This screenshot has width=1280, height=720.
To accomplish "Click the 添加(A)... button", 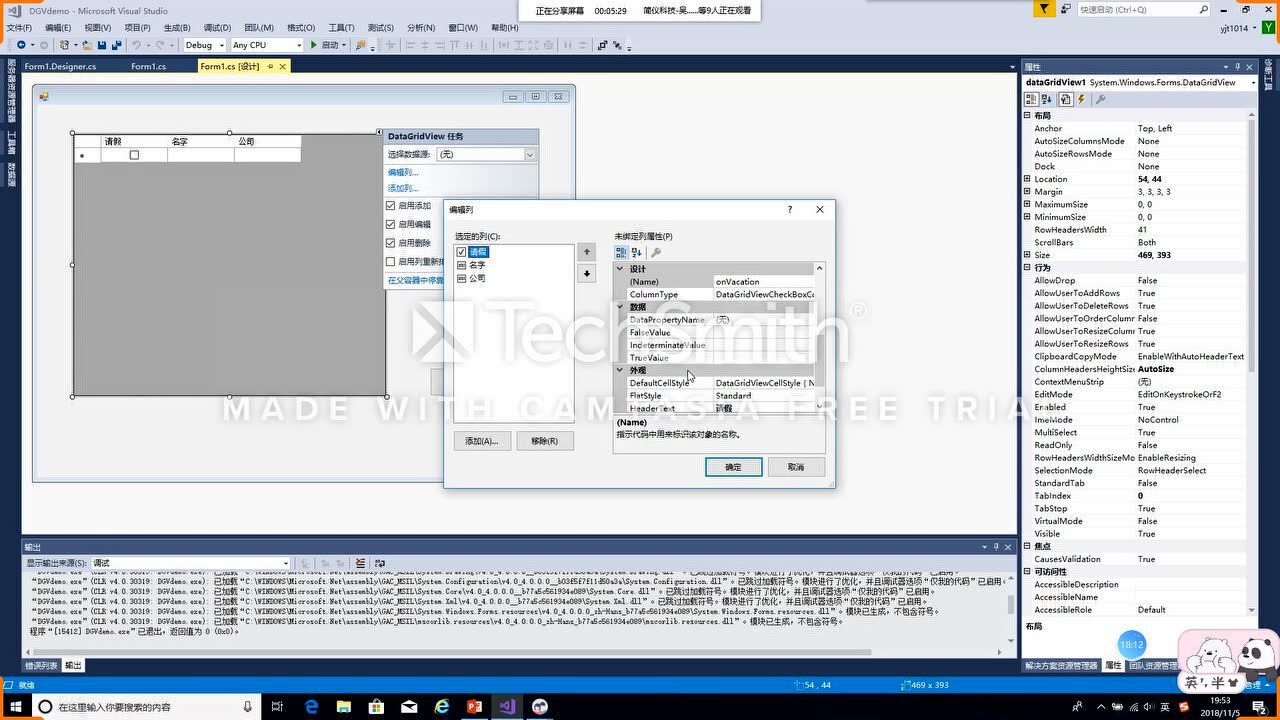I will click(x=482, y=441).
